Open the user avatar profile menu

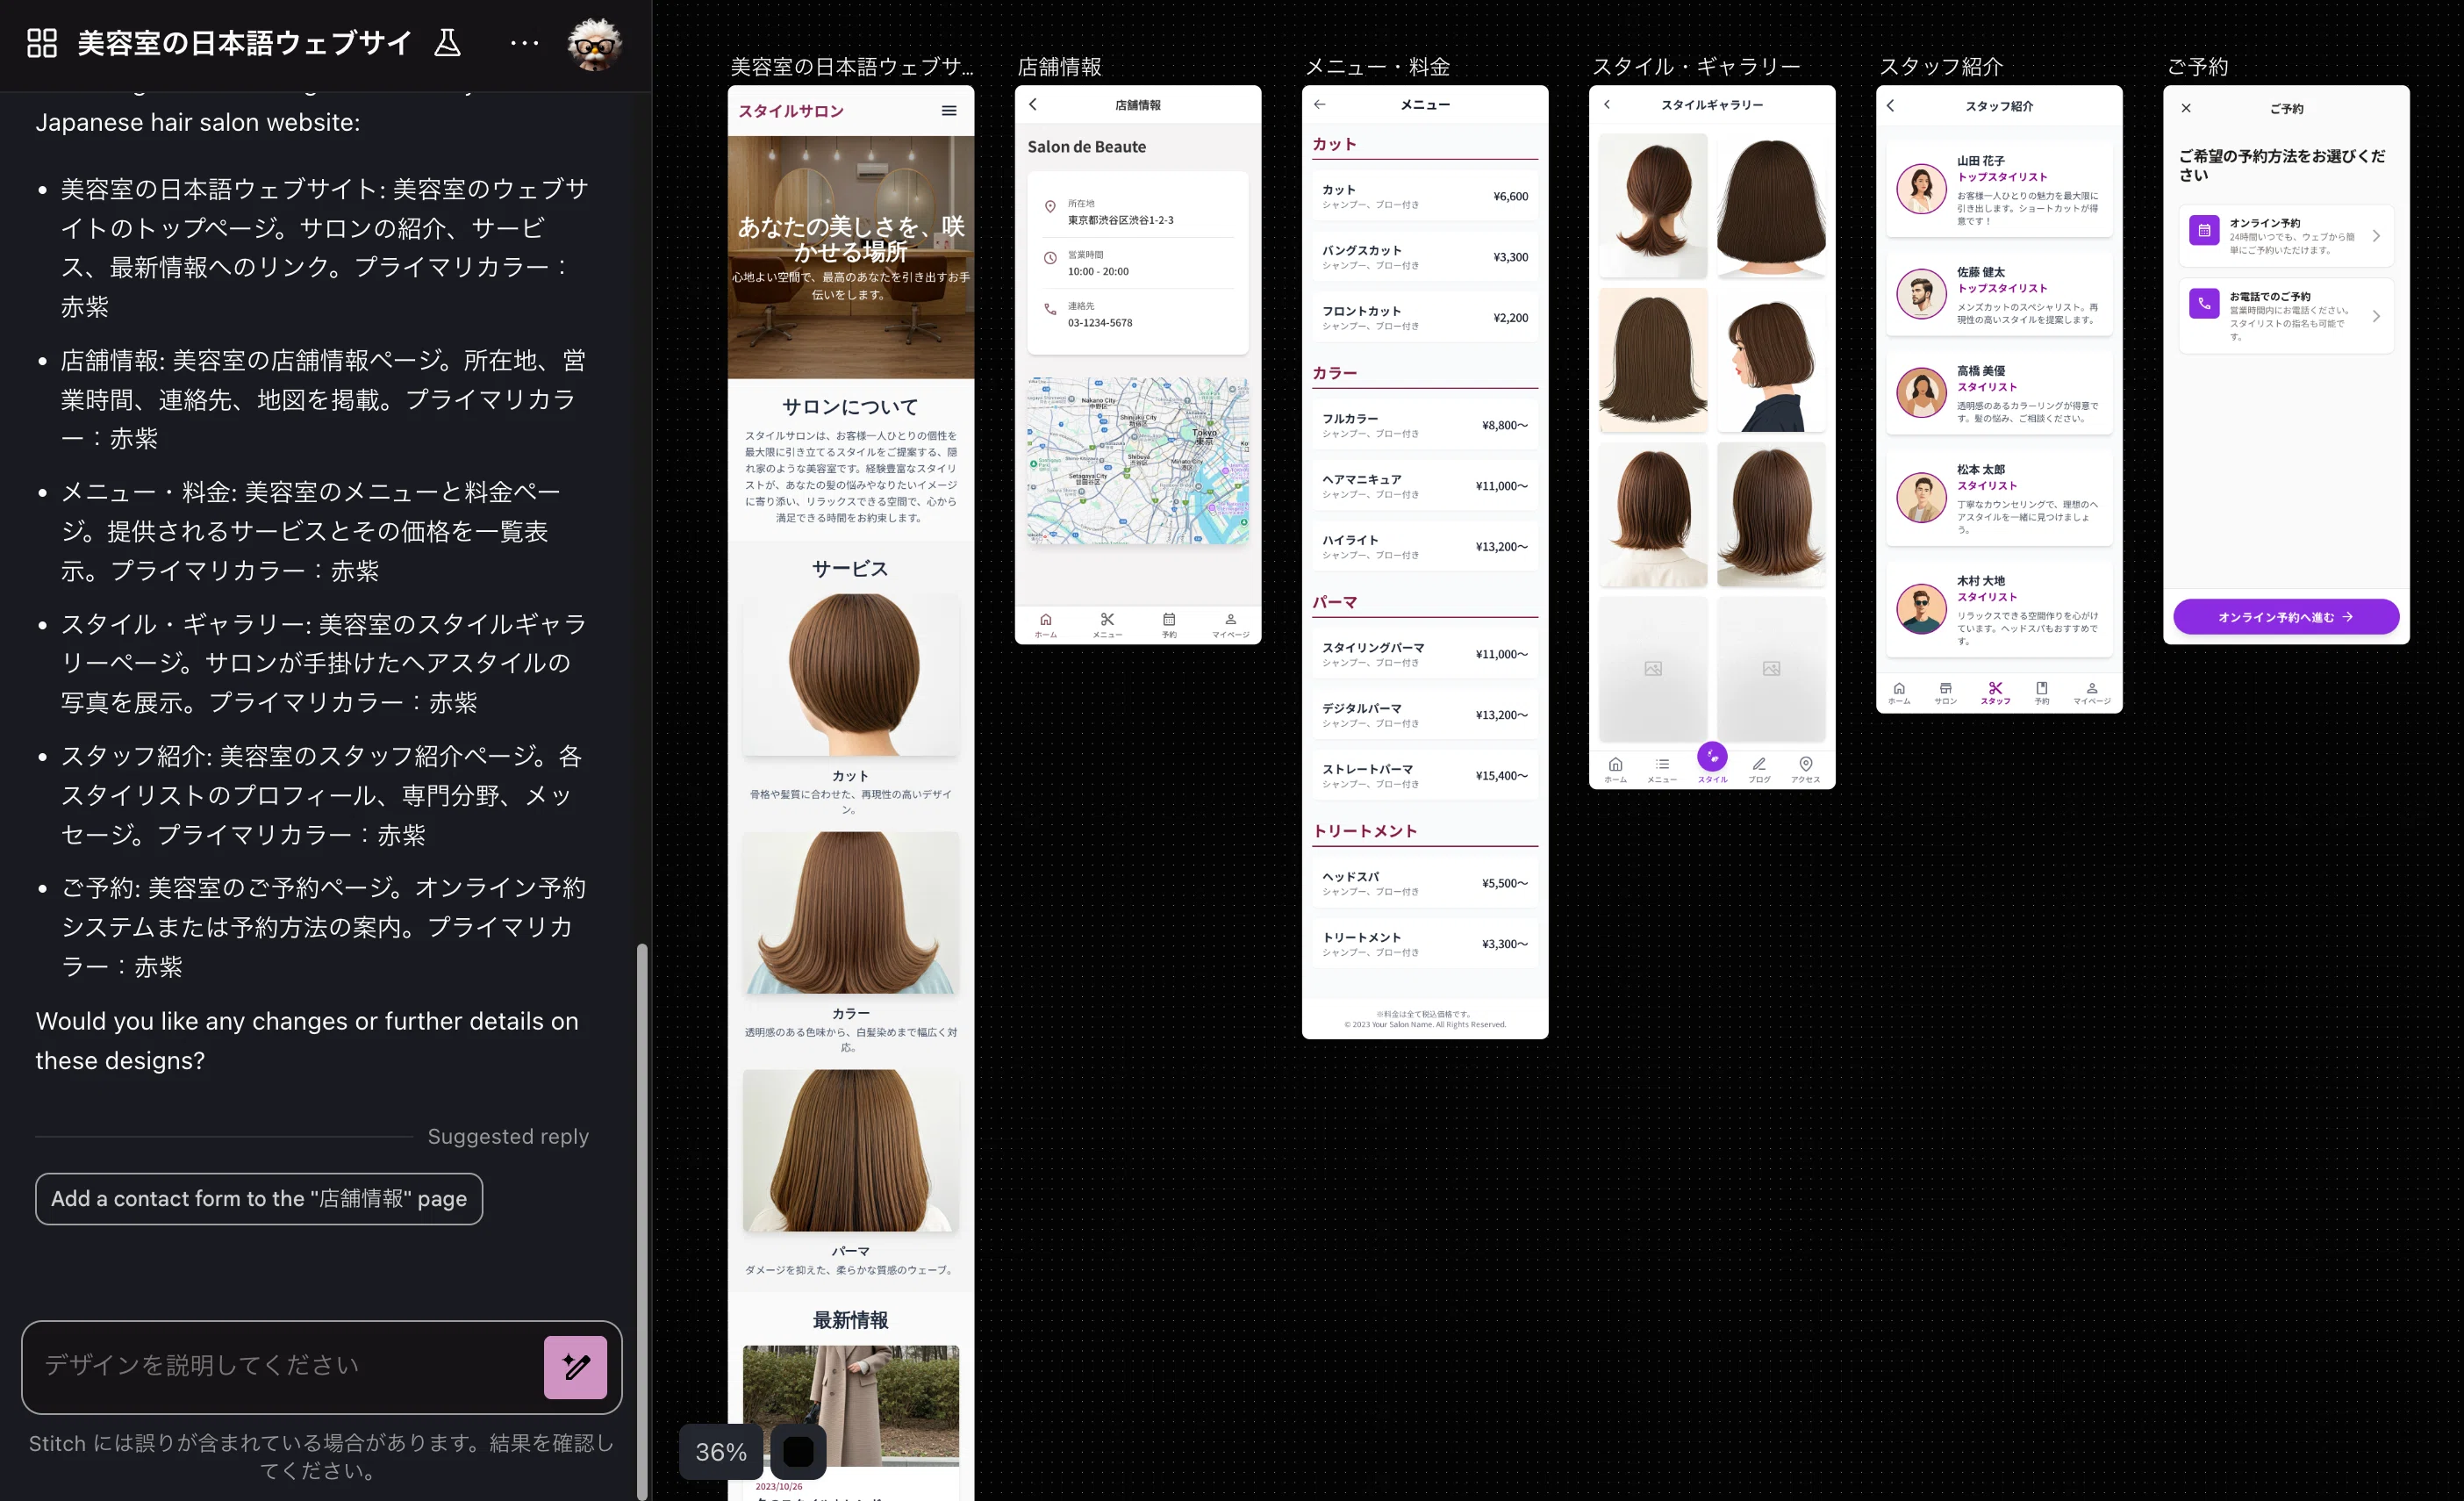coord(595,44)
